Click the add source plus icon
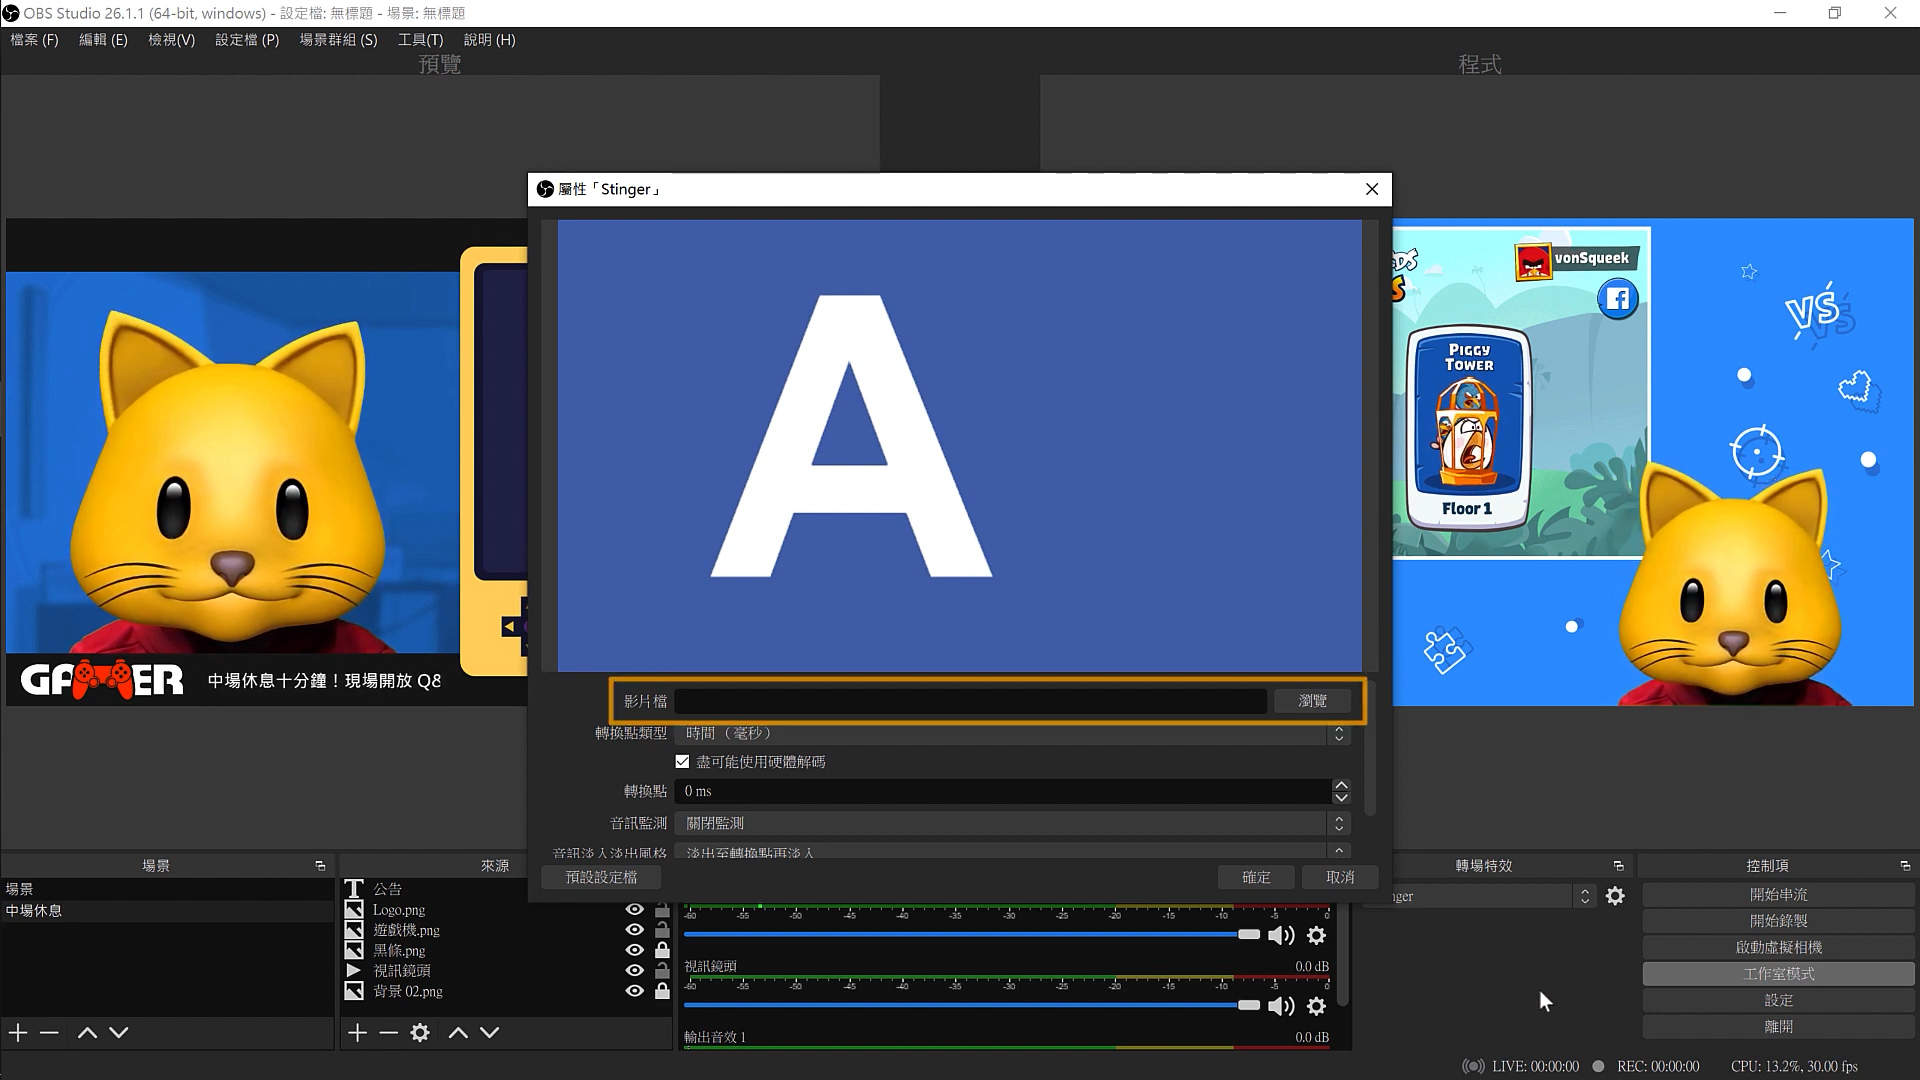Viewport: 1920px width, 1080px height. [x=357, y=1032]
